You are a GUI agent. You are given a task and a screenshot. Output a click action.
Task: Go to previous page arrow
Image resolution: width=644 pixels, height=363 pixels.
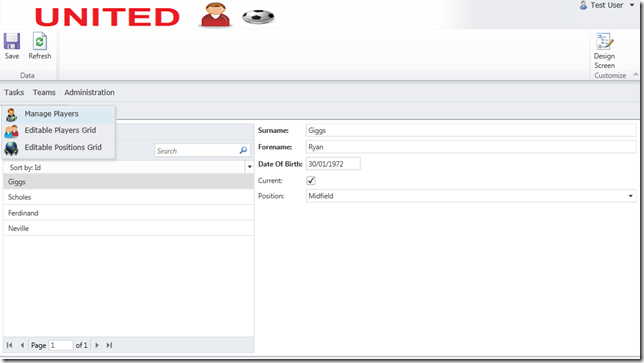click(22, 345)
